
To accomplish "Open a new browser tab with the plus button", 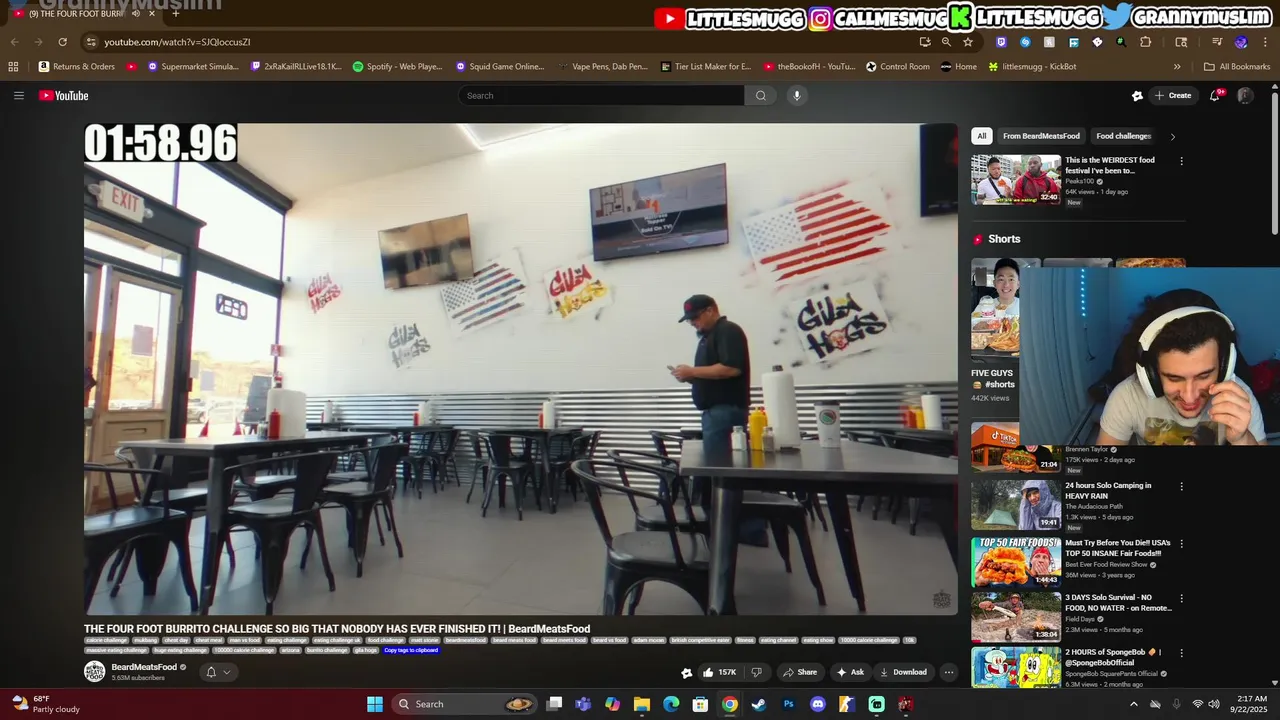I will (x=175, y=13).
